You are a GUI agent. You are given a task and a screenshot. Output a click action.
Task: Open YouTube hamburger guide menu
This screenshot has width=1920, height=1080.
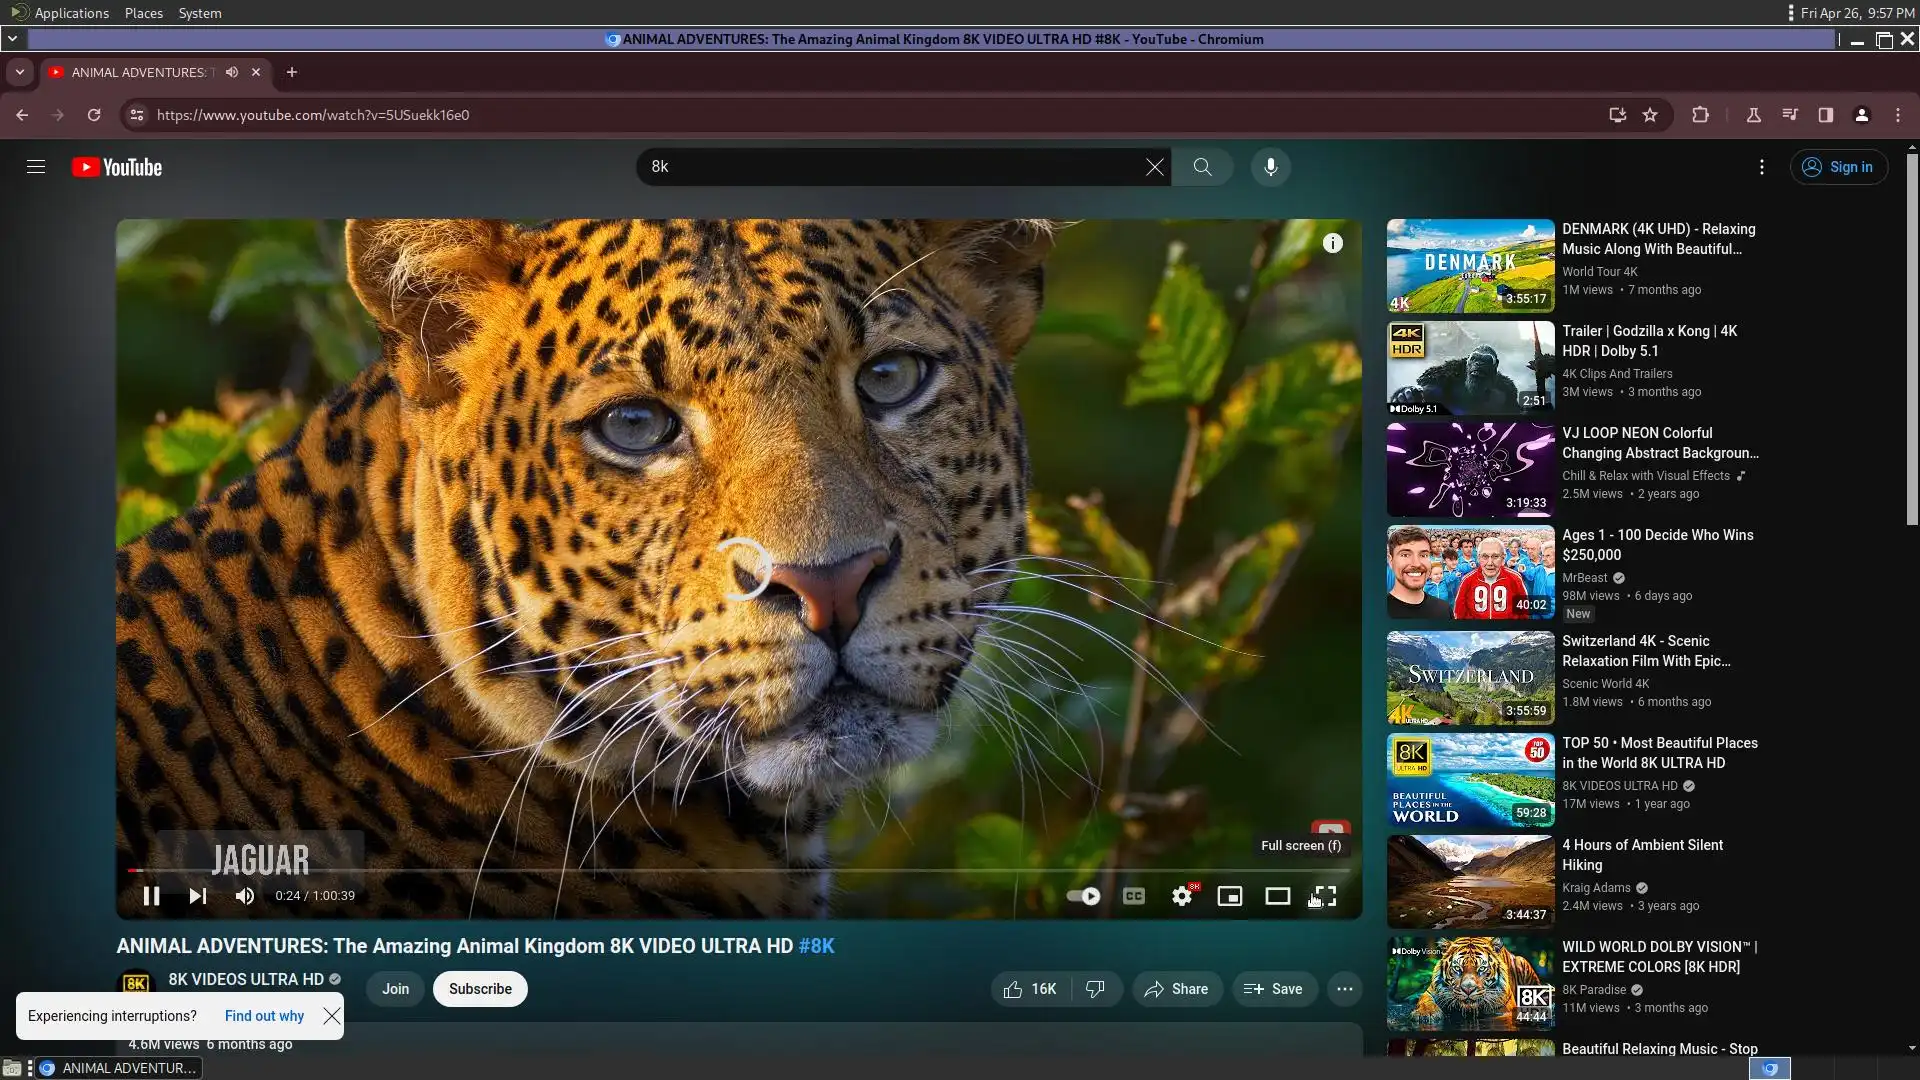pyautogui.click(x=36, y=167)
